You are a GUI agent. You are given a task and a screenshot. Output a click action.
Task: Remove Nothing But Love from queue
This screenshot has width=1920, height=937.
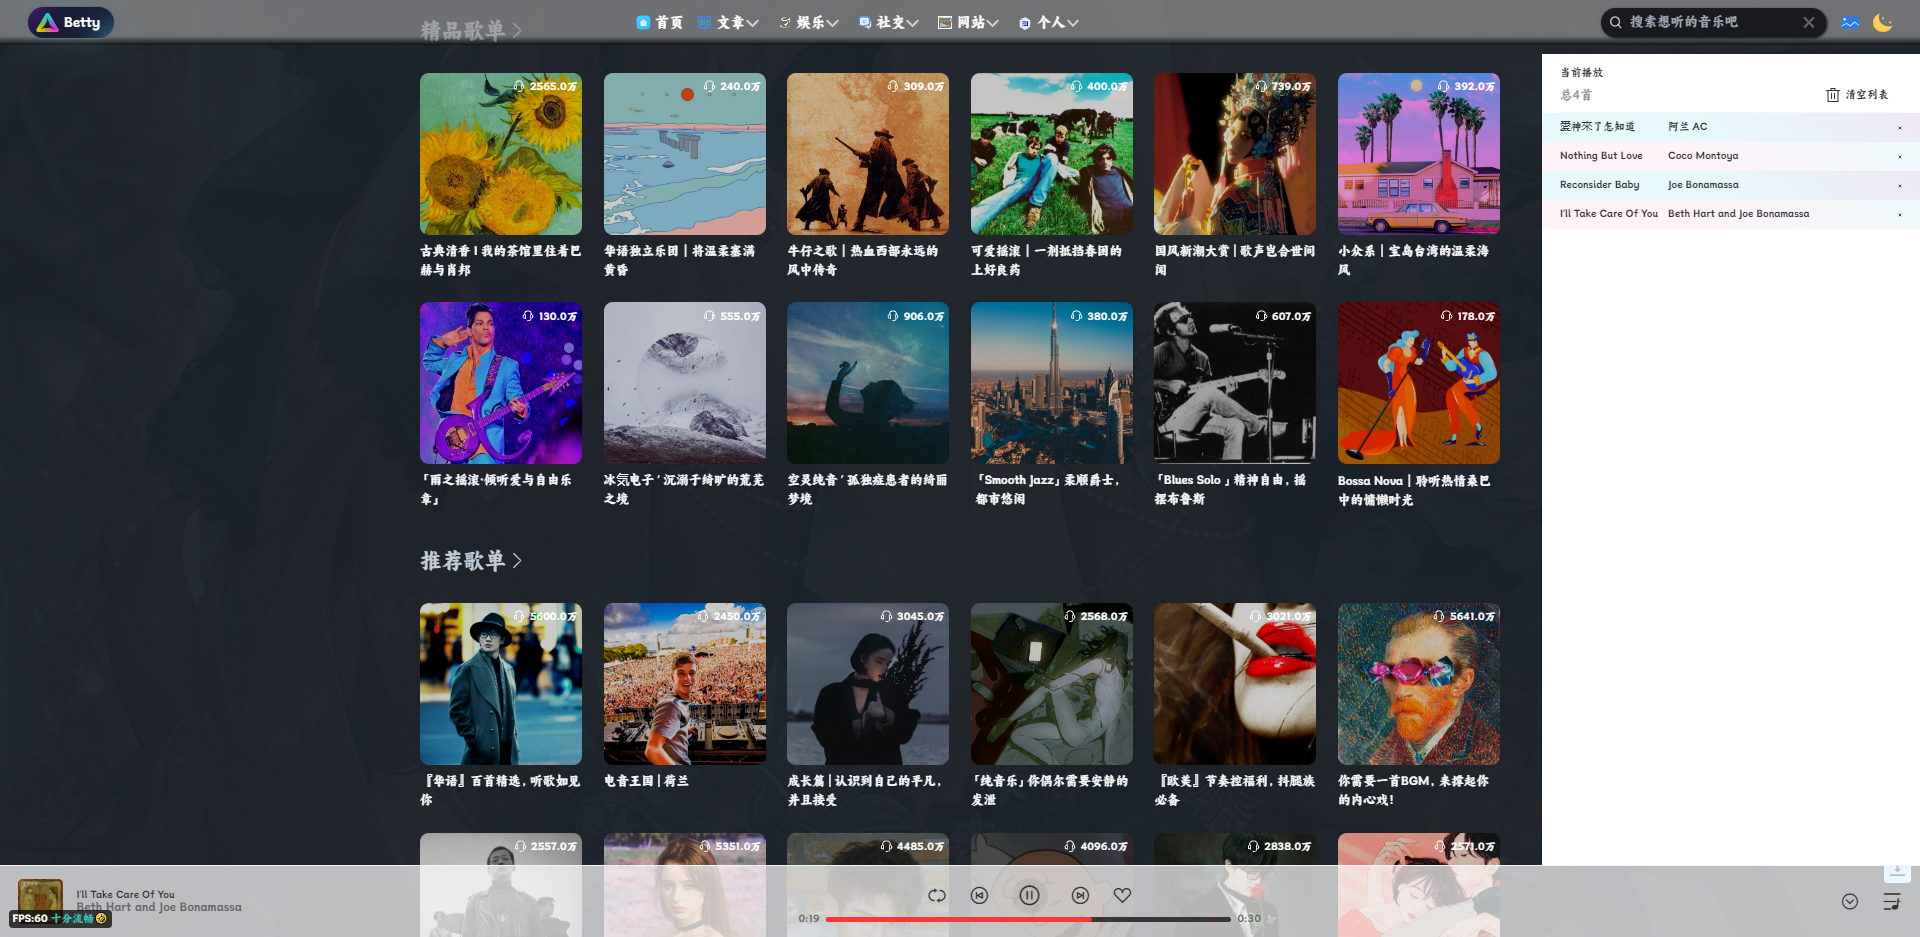pos(1900,156)
